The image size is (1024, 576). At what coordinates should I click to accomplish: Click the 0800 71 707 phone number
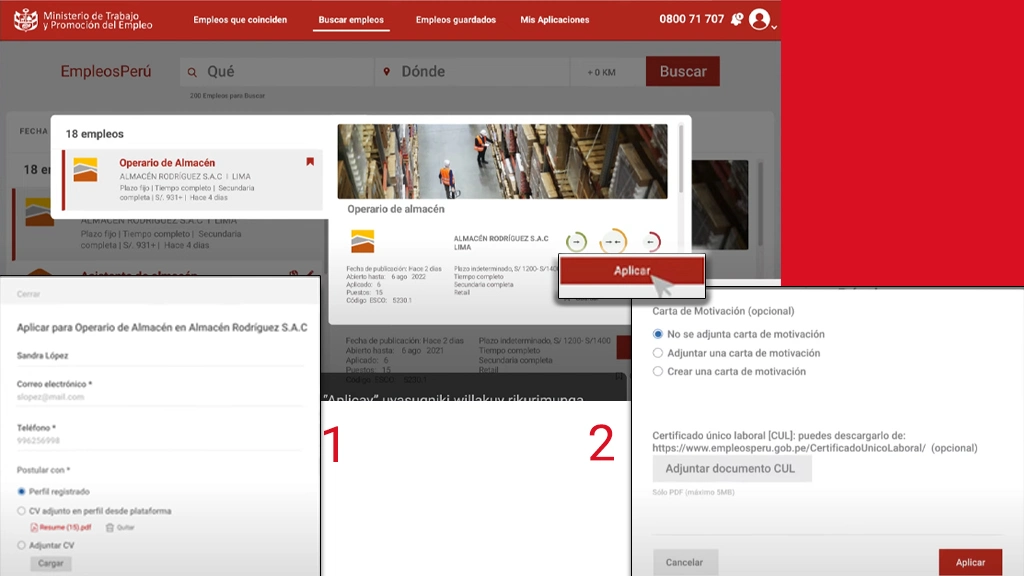point(692,19)
